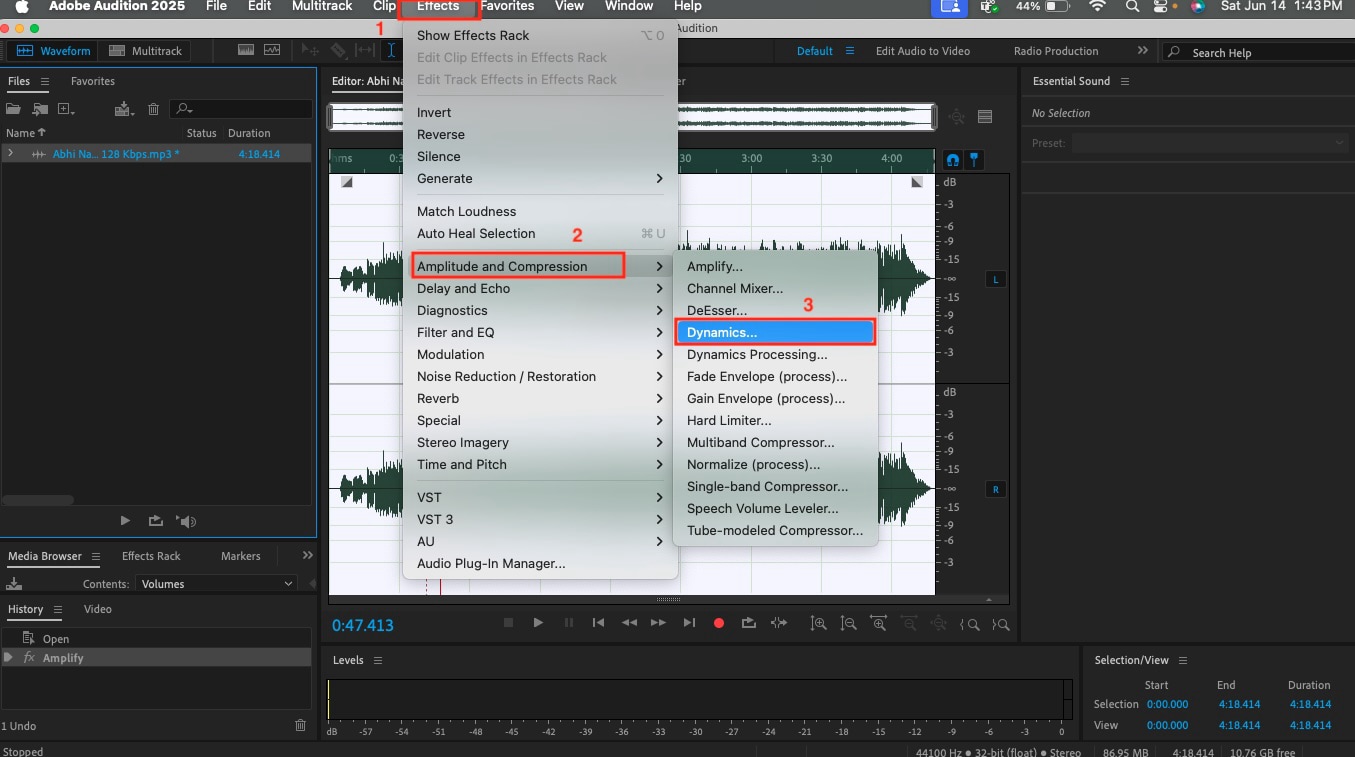
Task: Click New File icon in Files panel
Action: (66, 109)
